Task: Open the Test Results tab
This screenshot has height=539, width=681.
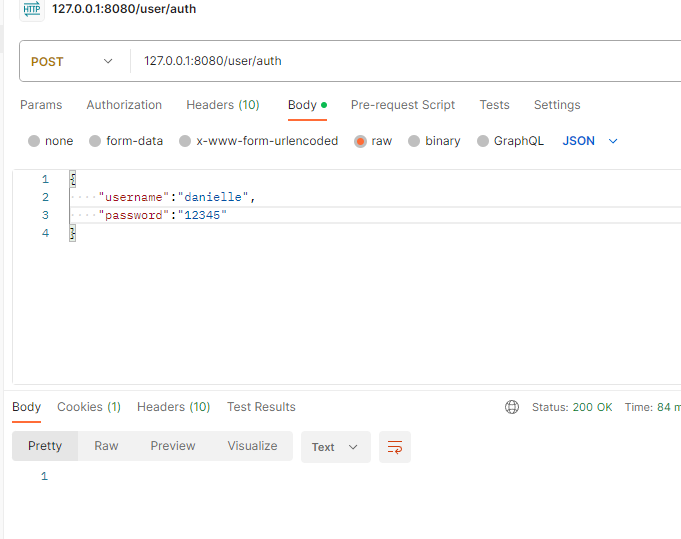Action: 261,407
